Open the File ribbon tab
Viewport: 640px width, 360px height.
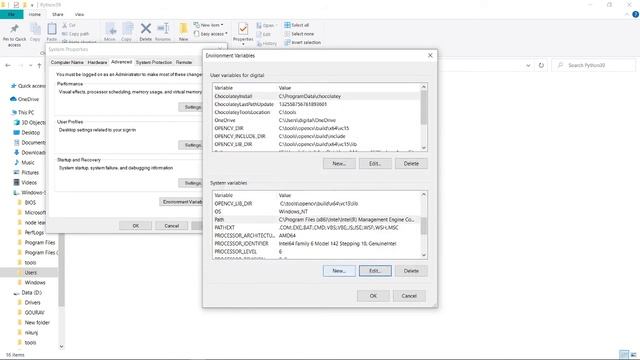[11, 14]
